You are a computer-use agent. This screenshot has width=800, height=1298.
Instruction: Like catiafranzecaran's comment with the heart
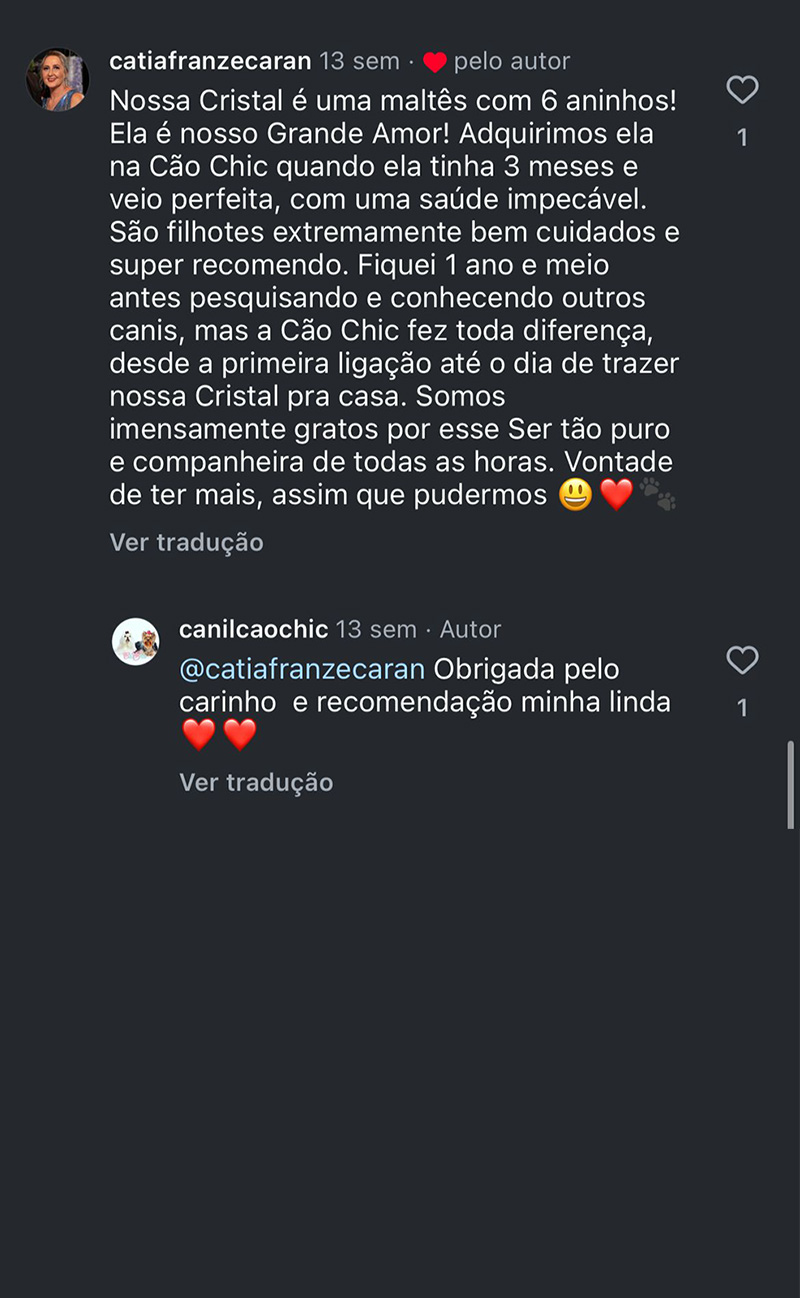[x=742, y=91]
